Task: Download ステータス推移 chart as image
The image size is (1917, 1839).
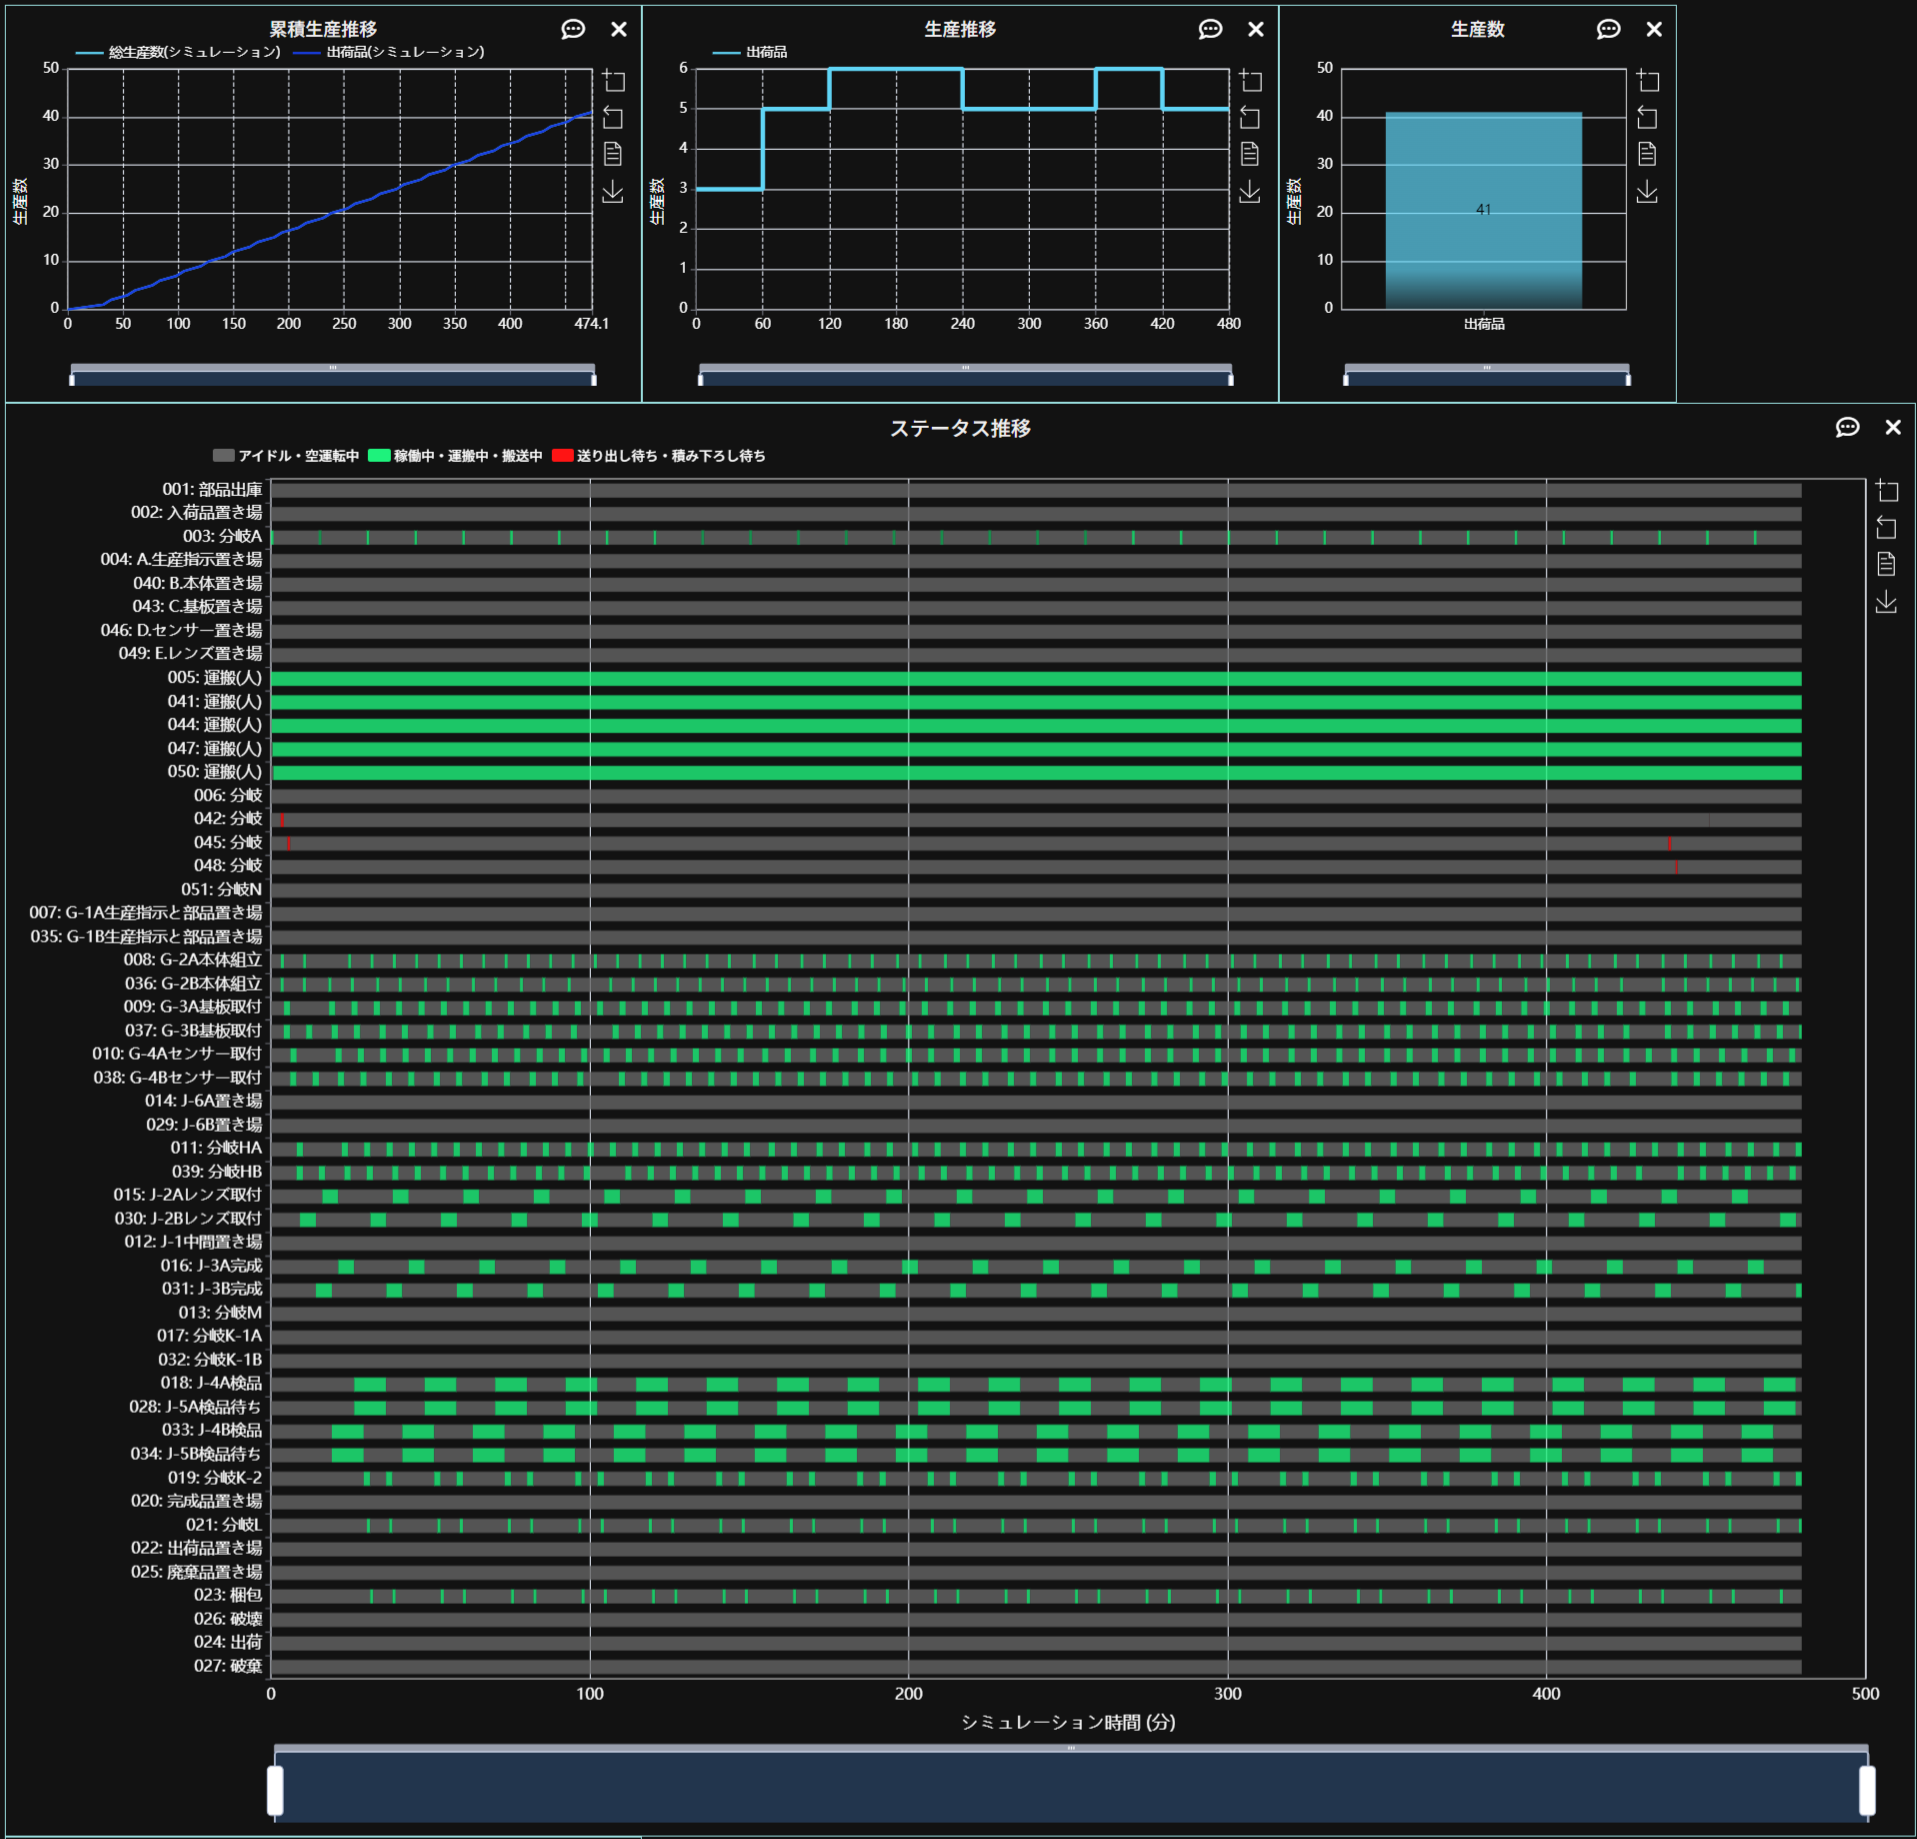Action: click(1886, 602)
